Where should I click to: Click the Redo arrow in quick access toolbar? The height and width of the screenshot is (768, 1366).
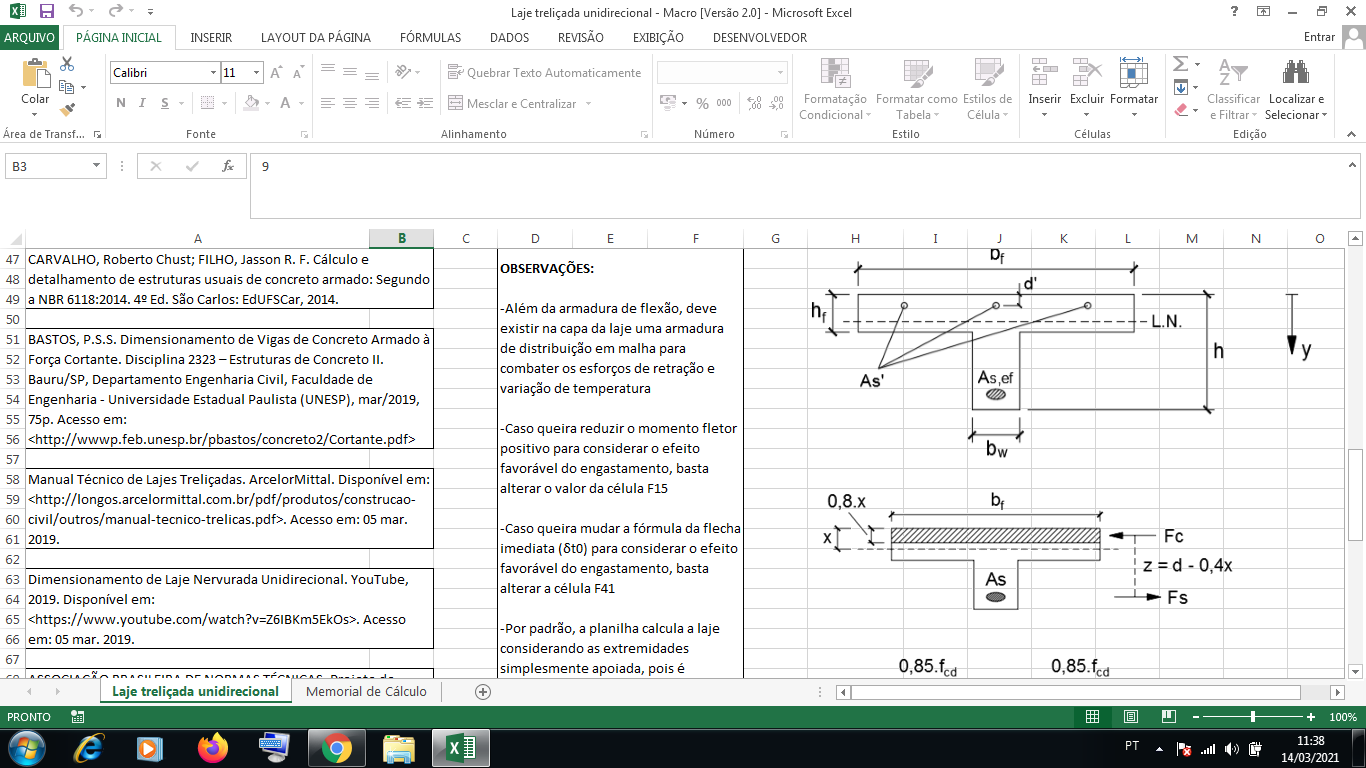pyautogui.click(x=115, y=12)
